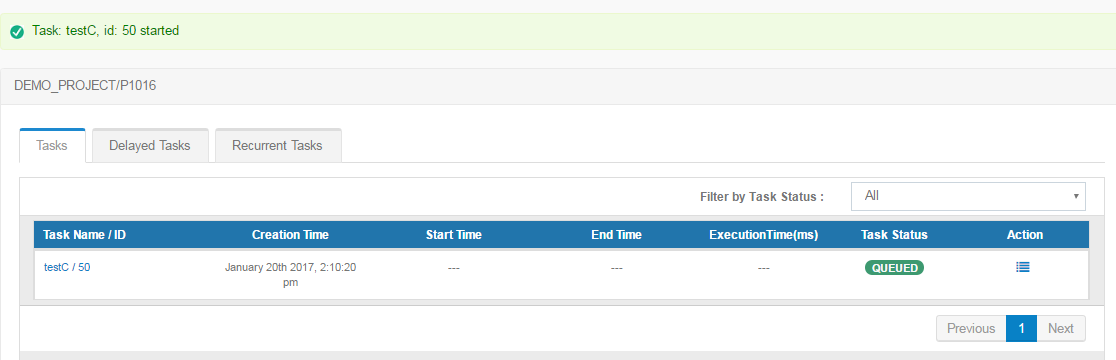Click the ExecutionTime(ms) column header
1116x360 pixels.
[x=764, y=235]
